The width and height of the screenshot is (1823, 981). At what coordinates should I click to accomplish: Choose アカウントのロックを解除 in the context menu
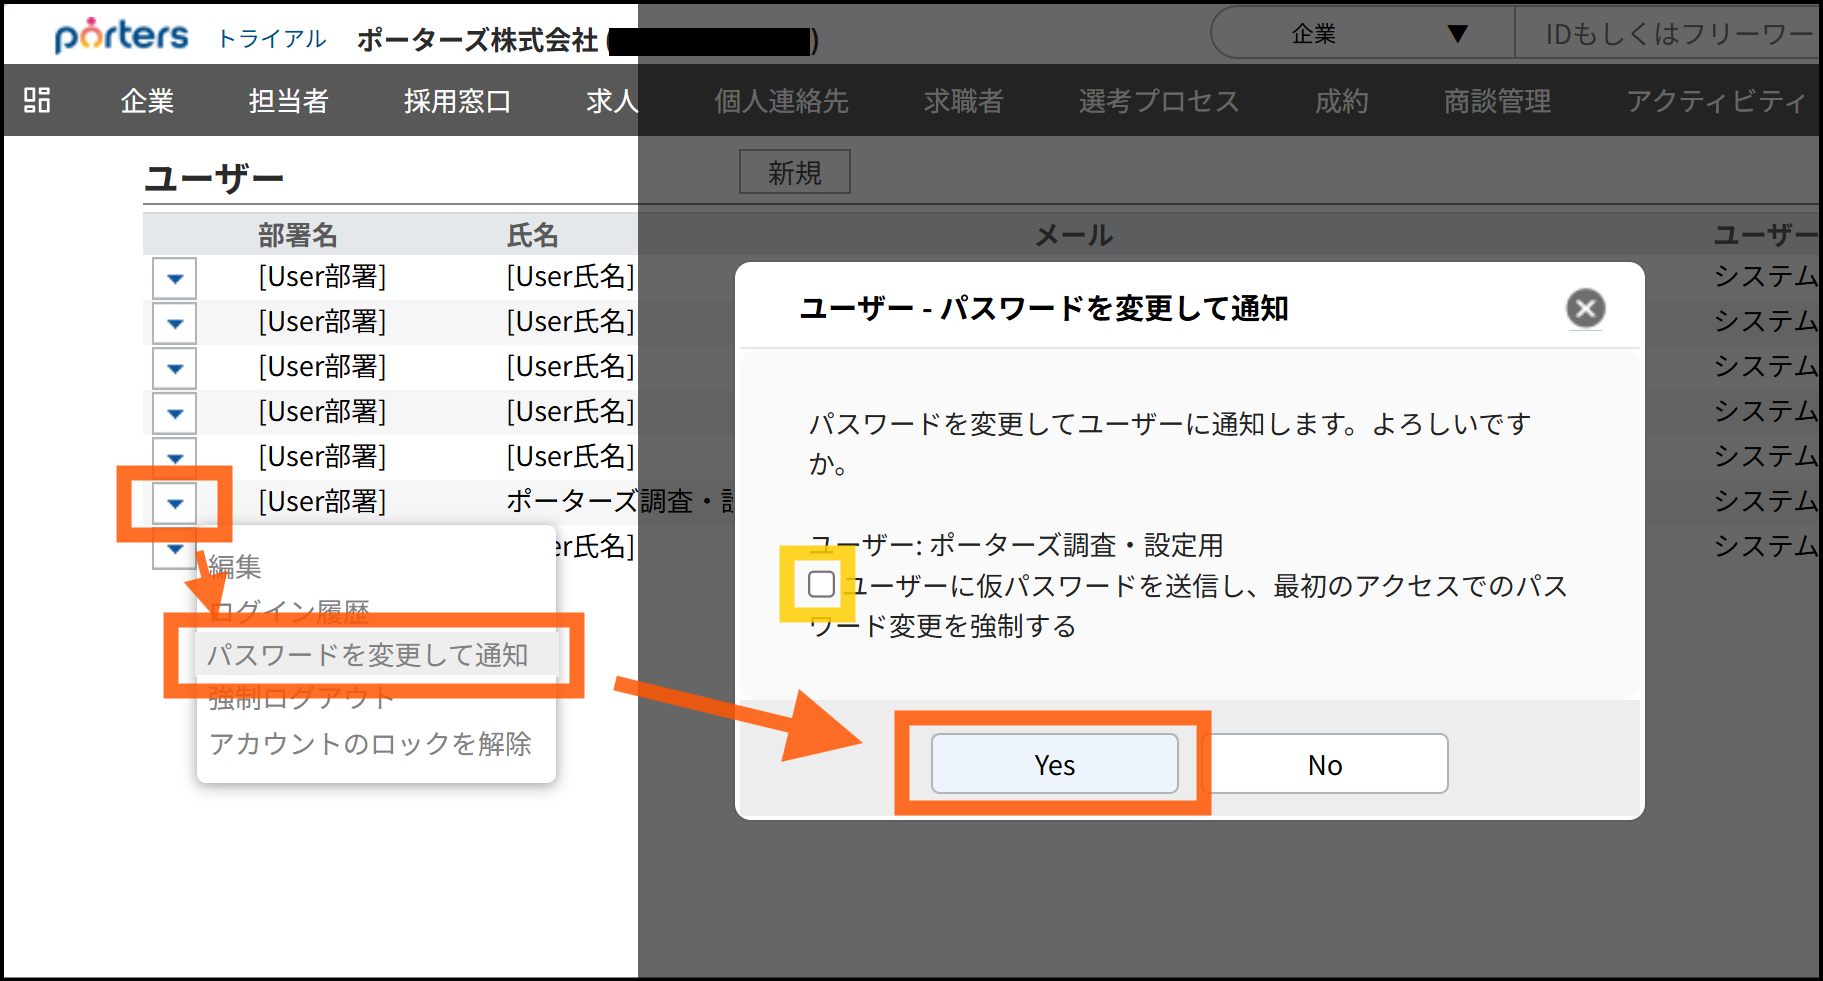(370, 744)
